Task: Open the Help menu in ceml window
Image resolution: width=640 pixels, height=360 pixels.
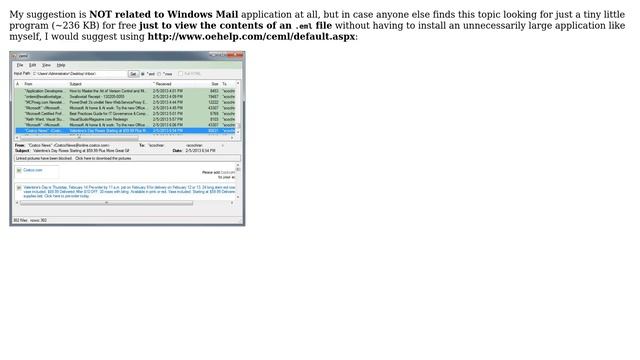Action: coord(61,65)
